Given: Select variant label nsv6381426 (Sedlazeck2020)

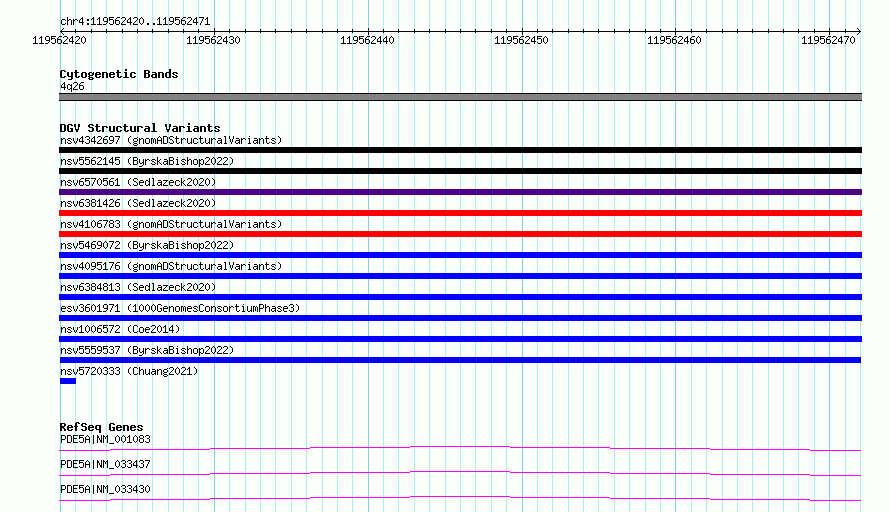Looking at the screenshot, I should [x=138, y=203].
